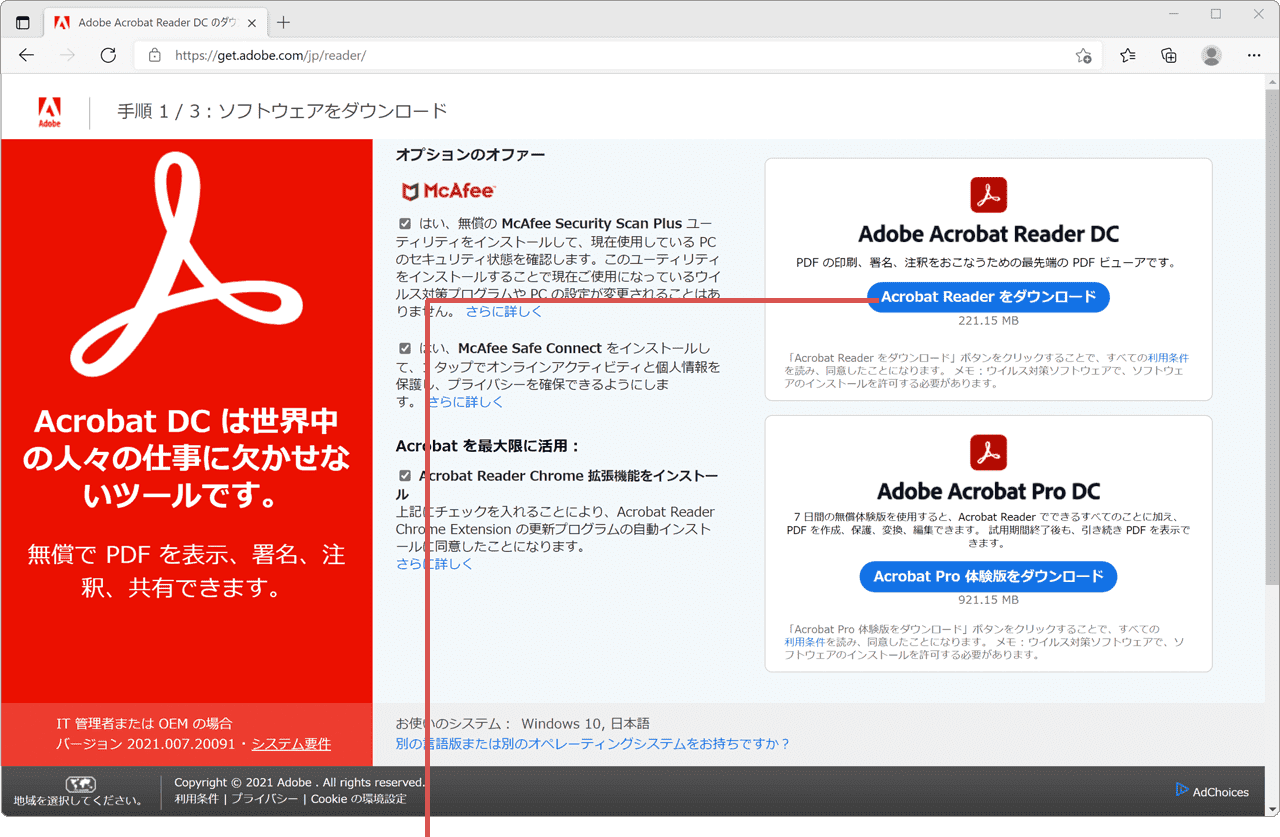This screenshot has width=1280, height=837.
Task: Click the Adobe logo in header
Action: pos(49,112)
